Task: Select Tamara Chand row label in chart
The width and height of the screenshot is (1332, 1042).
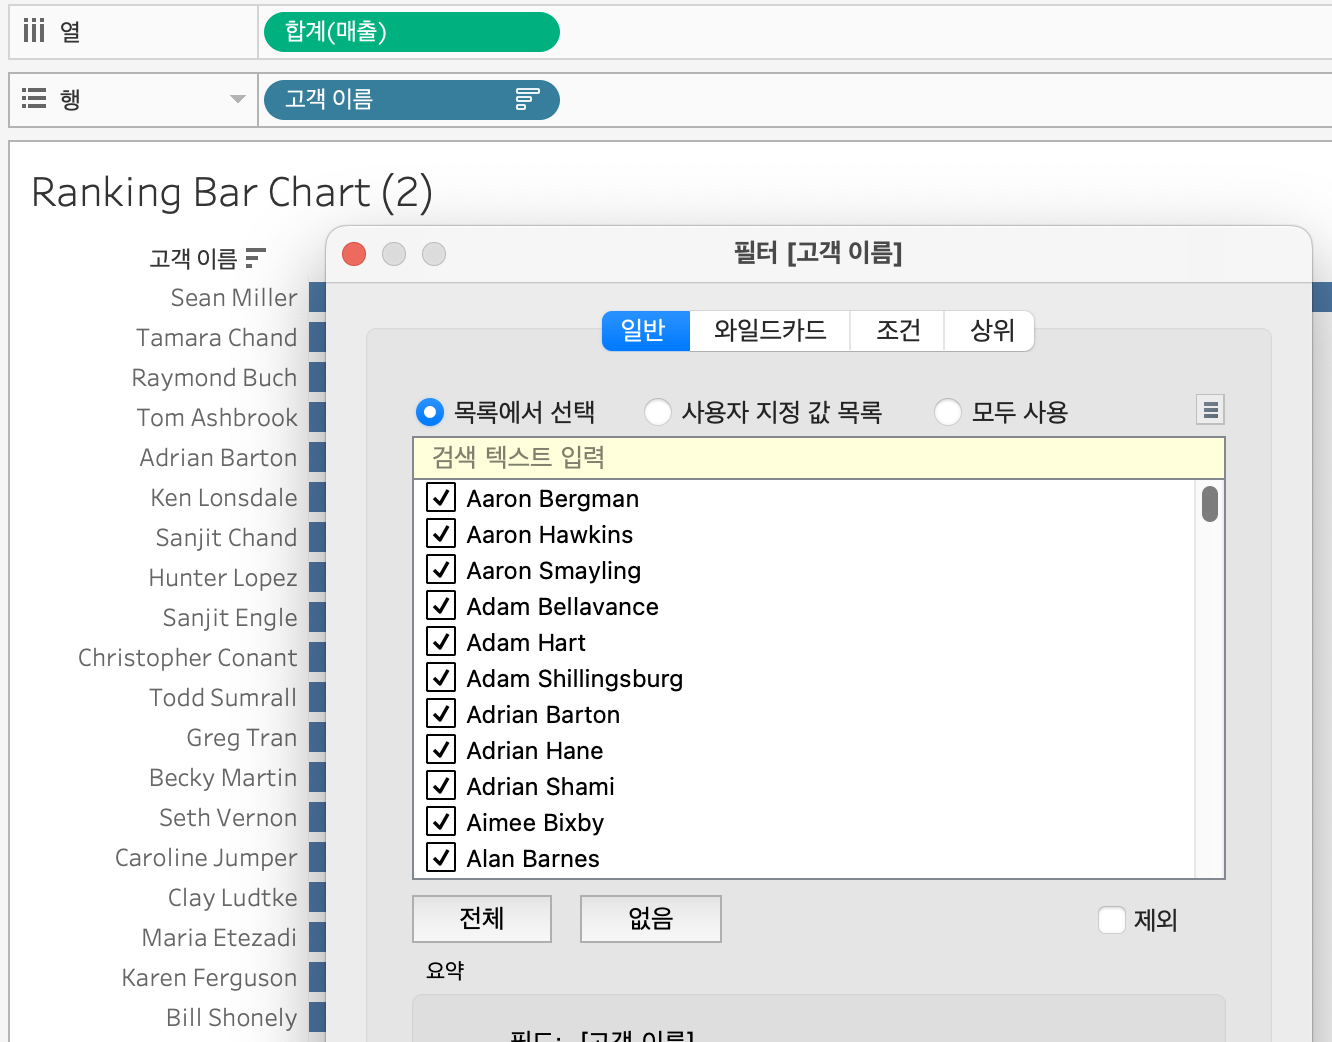Action: (217, 338)
